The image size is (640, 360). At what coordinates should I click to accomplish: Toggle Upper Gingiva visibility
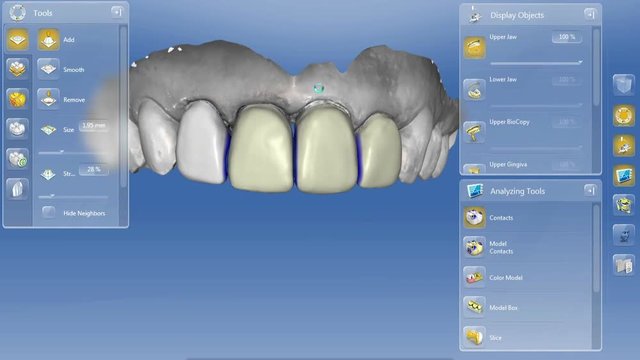tap(474, 168)
